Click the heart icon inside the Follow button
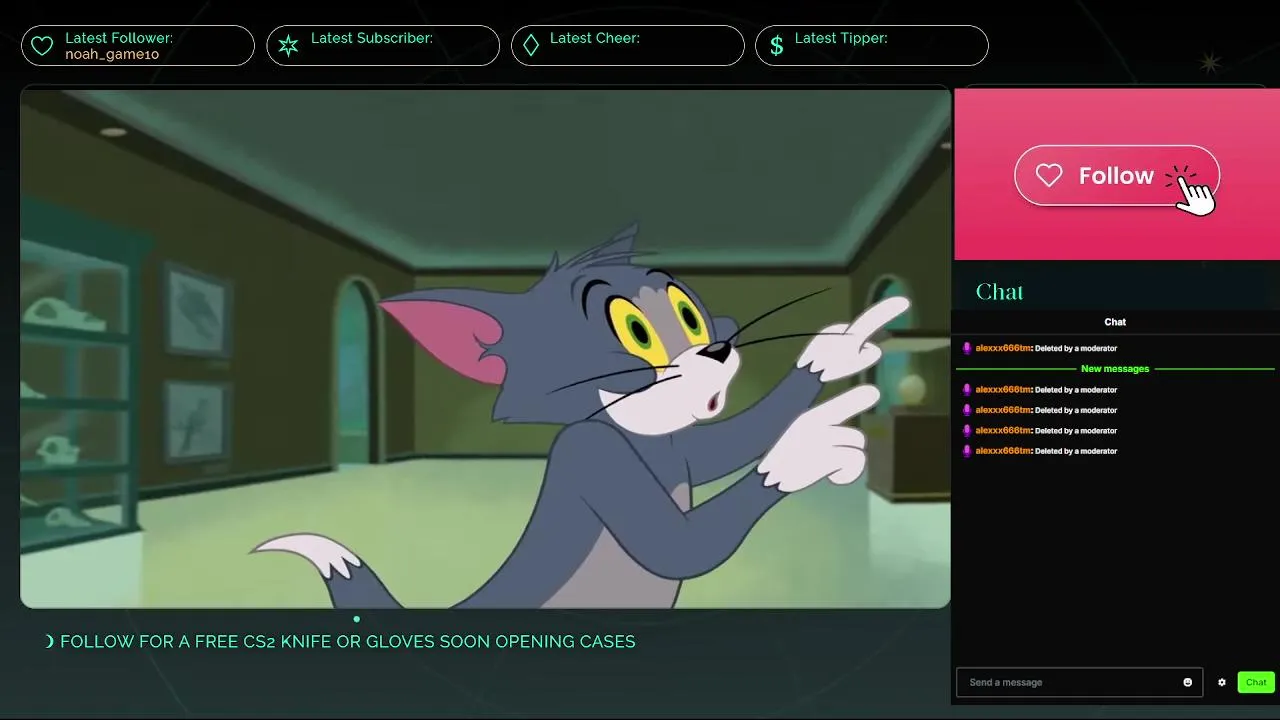 point(1049,176)
